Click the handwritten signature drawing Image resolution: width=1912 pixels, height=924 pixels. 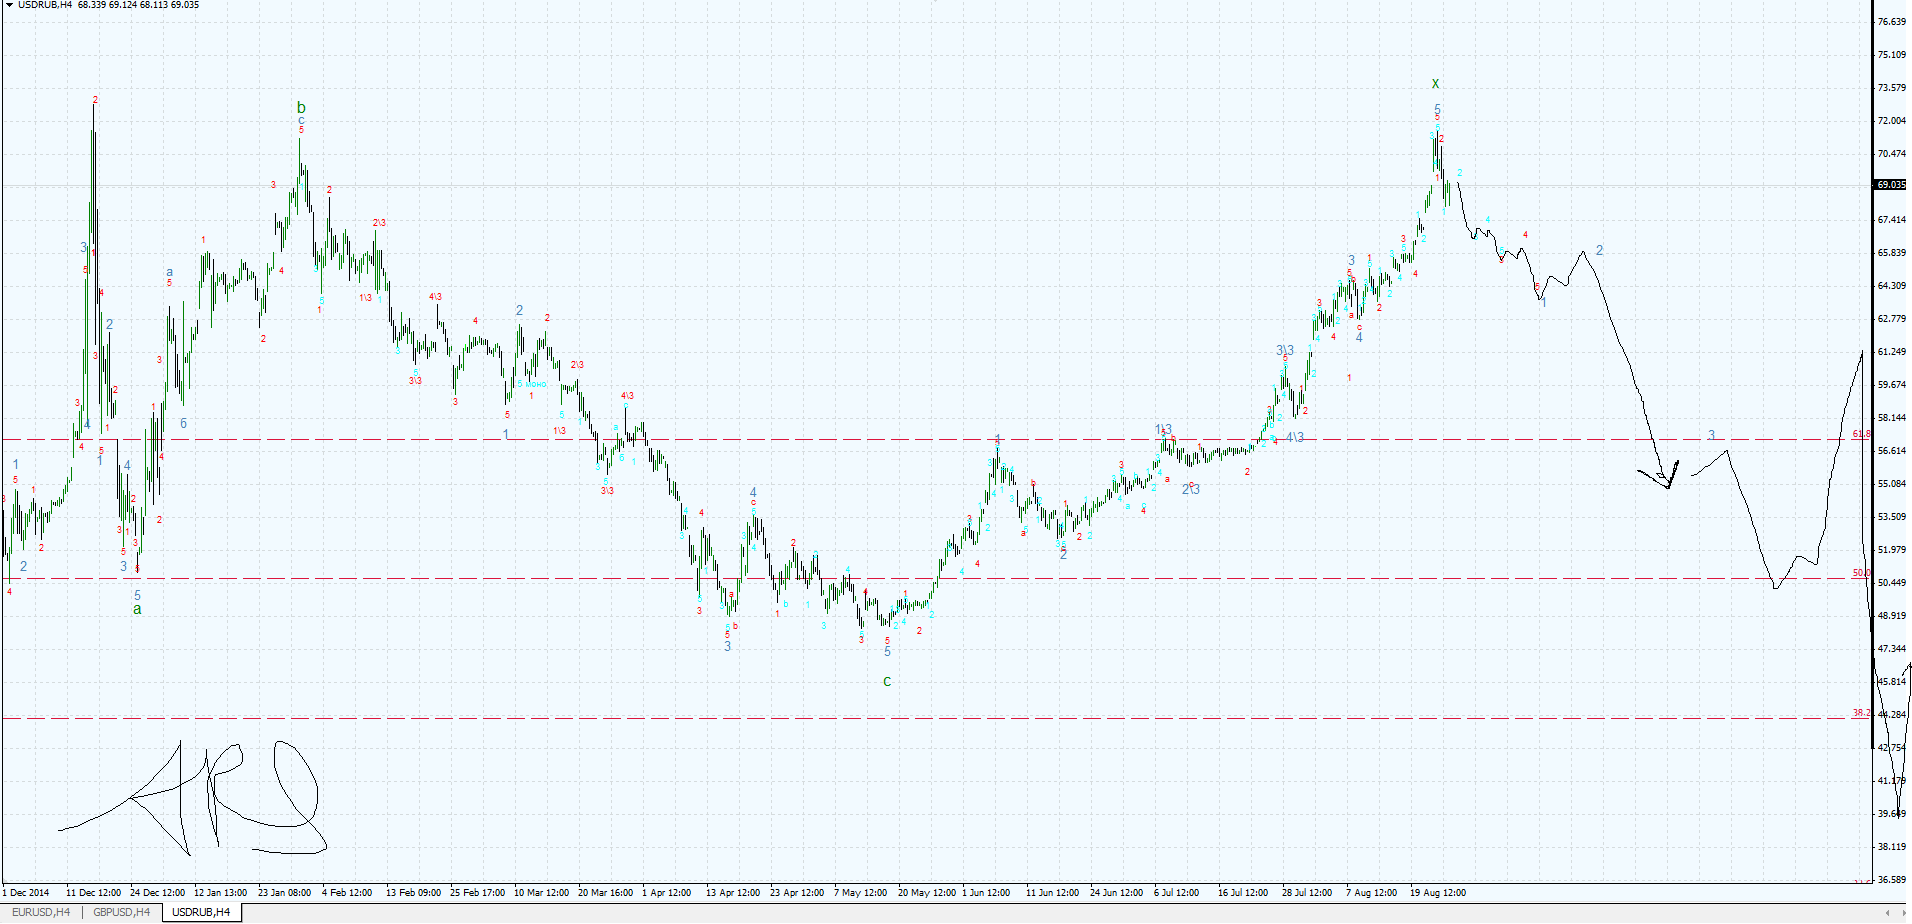(x=200, y=800)
